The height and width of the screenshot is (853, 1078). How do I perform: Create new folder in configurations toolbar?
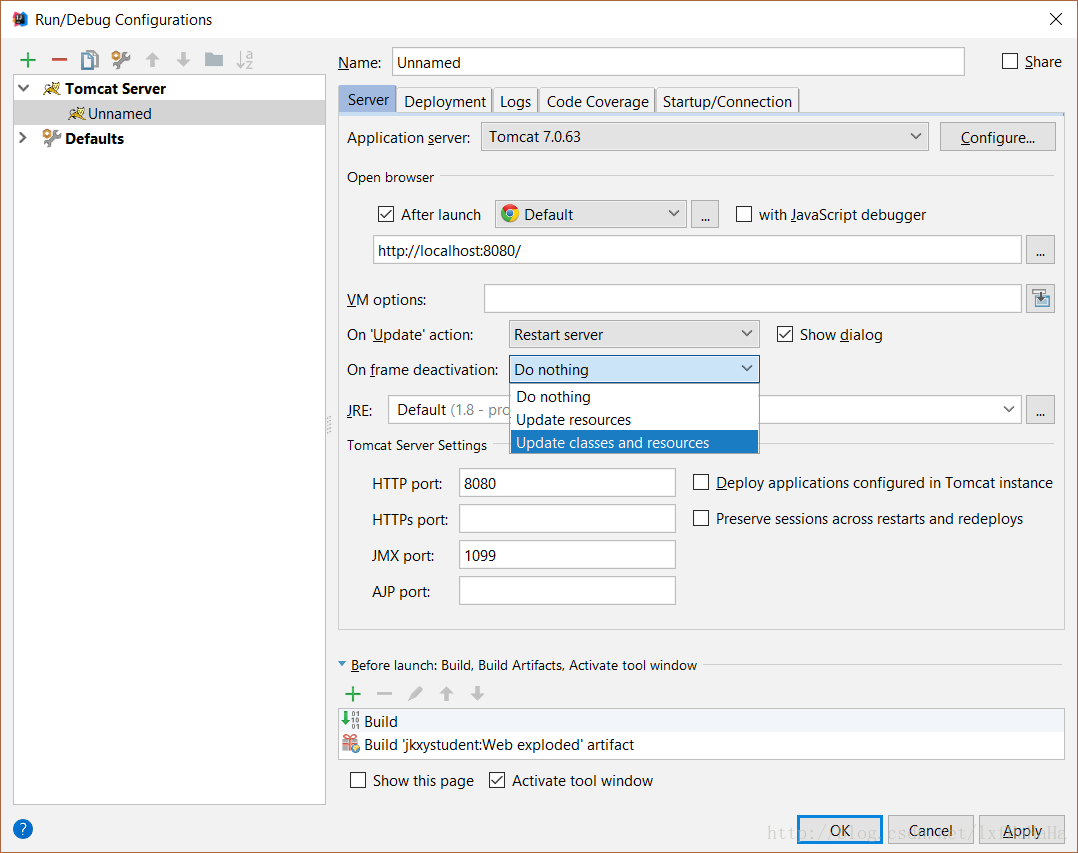(x=214, y=60)
